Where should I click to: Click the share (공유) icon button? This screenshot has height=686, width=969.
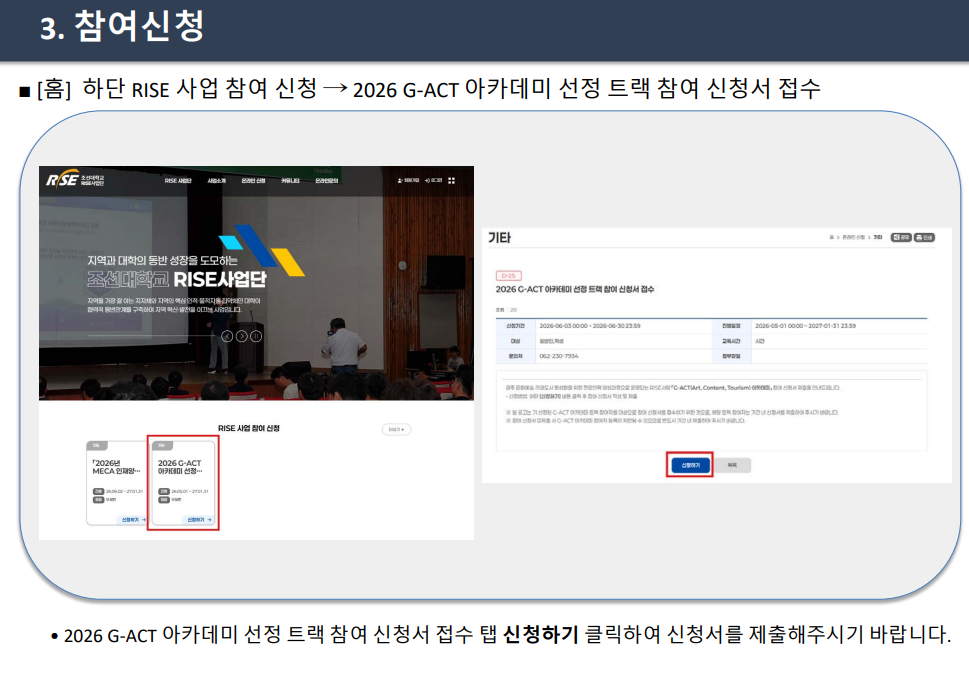[901, 237]
